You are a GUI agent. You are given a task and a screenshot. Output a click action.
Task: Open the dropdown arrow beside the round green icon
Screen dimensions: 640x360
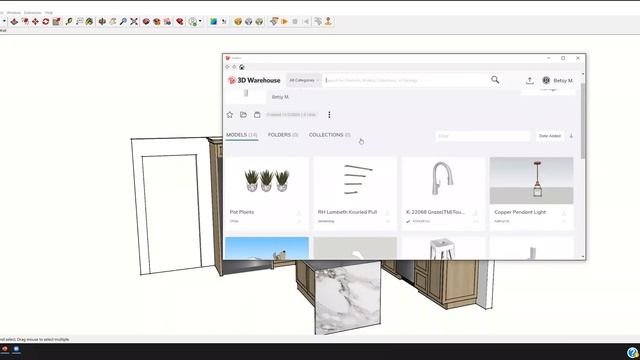[x=200, y=21]
